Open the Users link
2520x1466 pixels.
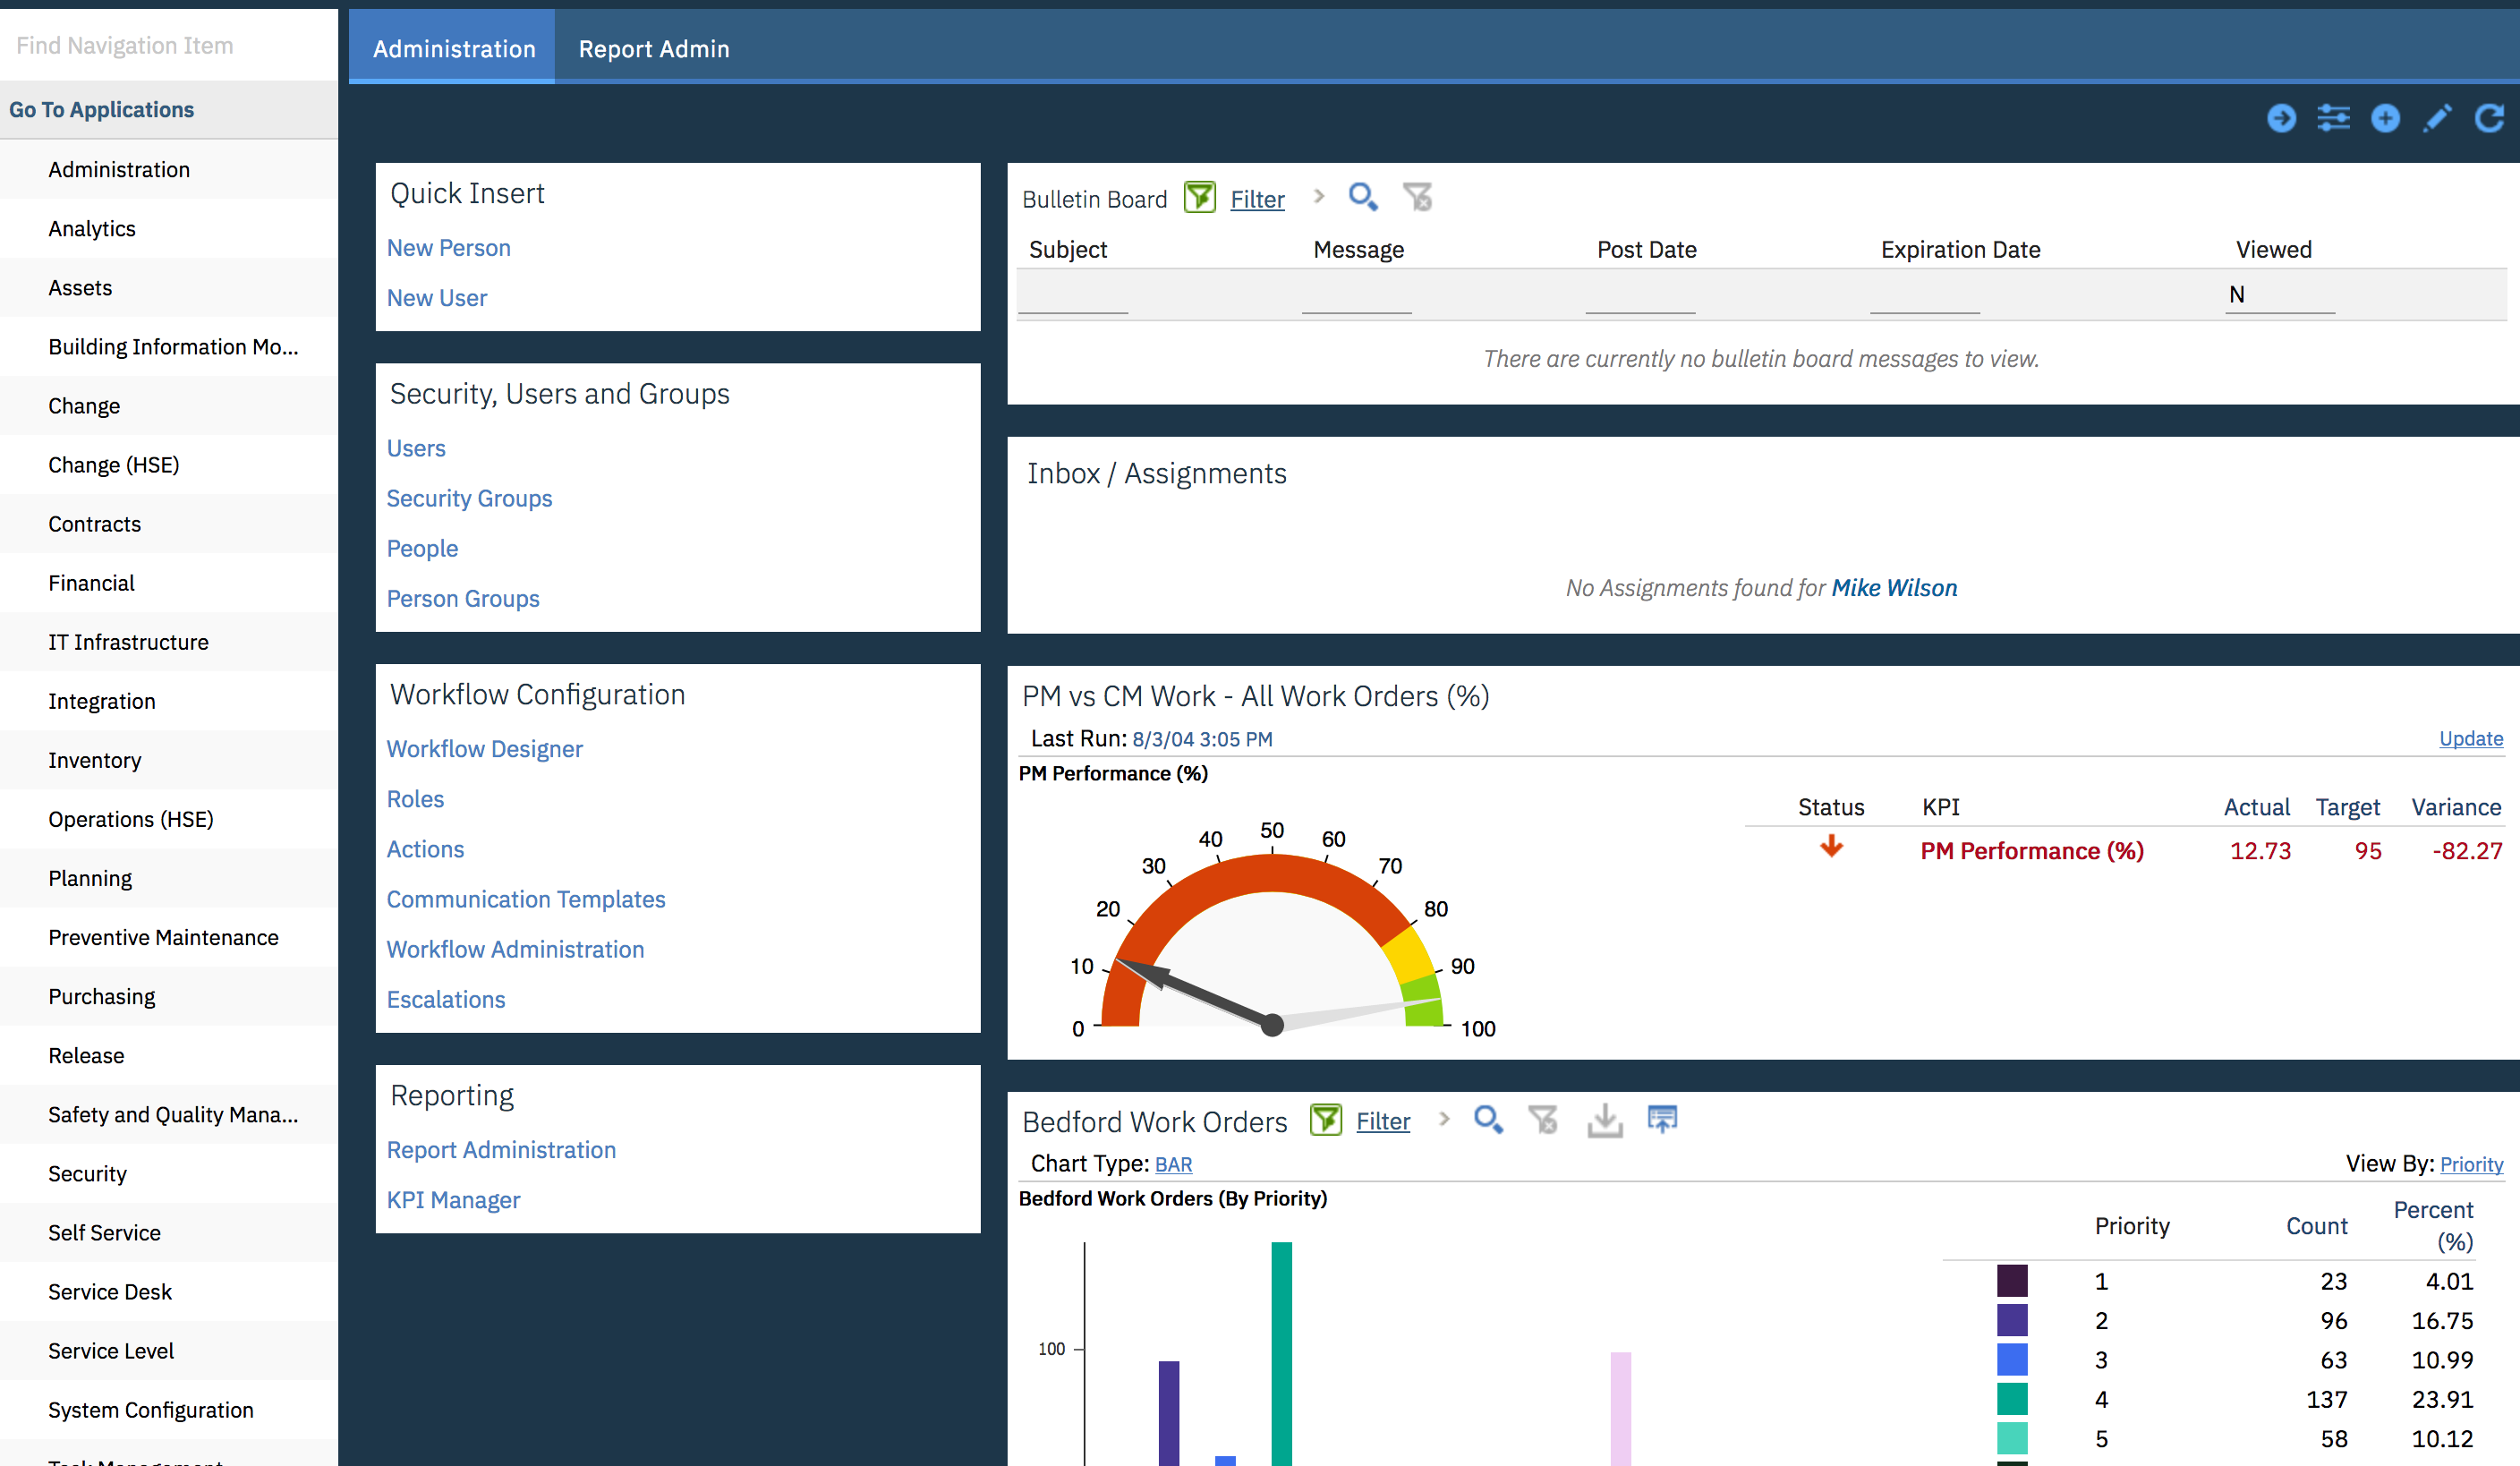[416, 448]
